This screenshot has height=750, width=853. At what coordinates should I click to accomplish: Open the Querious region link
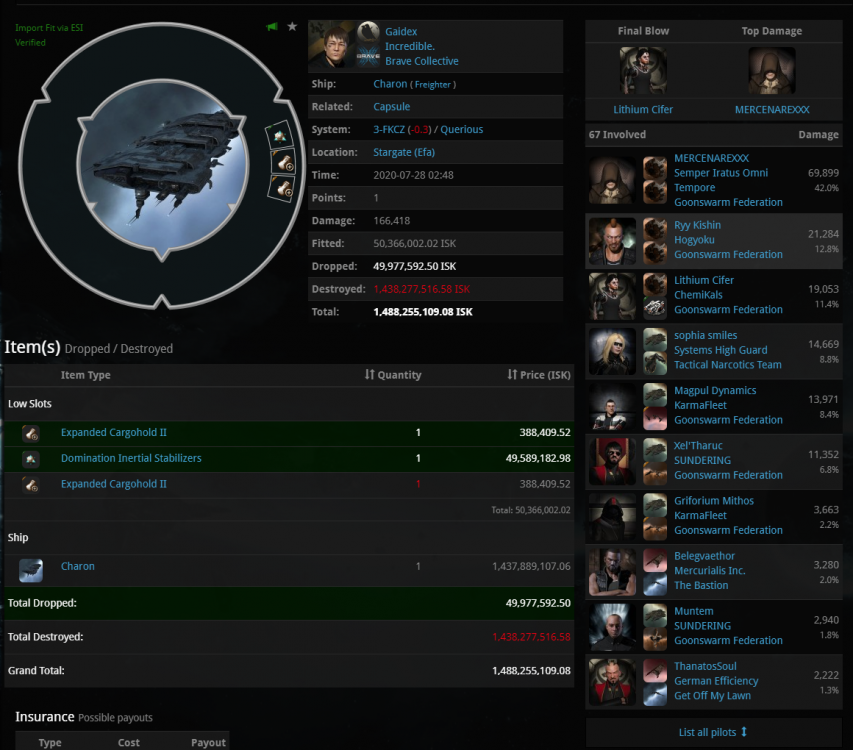[461, 130]
